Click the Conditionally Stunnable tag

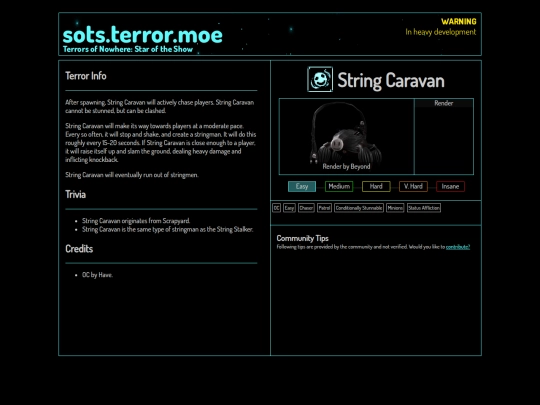[x=359, y=208]
